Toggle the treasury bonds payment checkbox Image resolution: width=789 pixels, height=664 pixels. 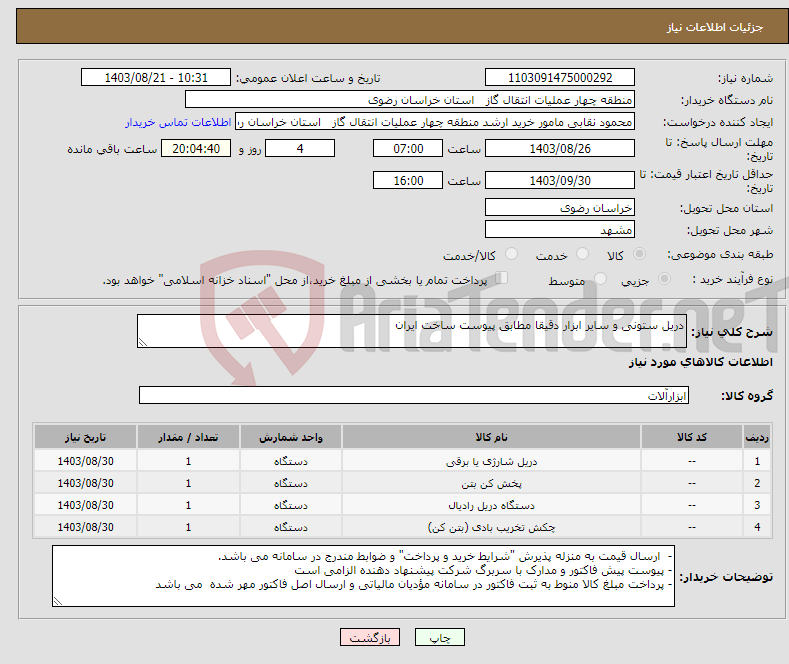(502, 278)
